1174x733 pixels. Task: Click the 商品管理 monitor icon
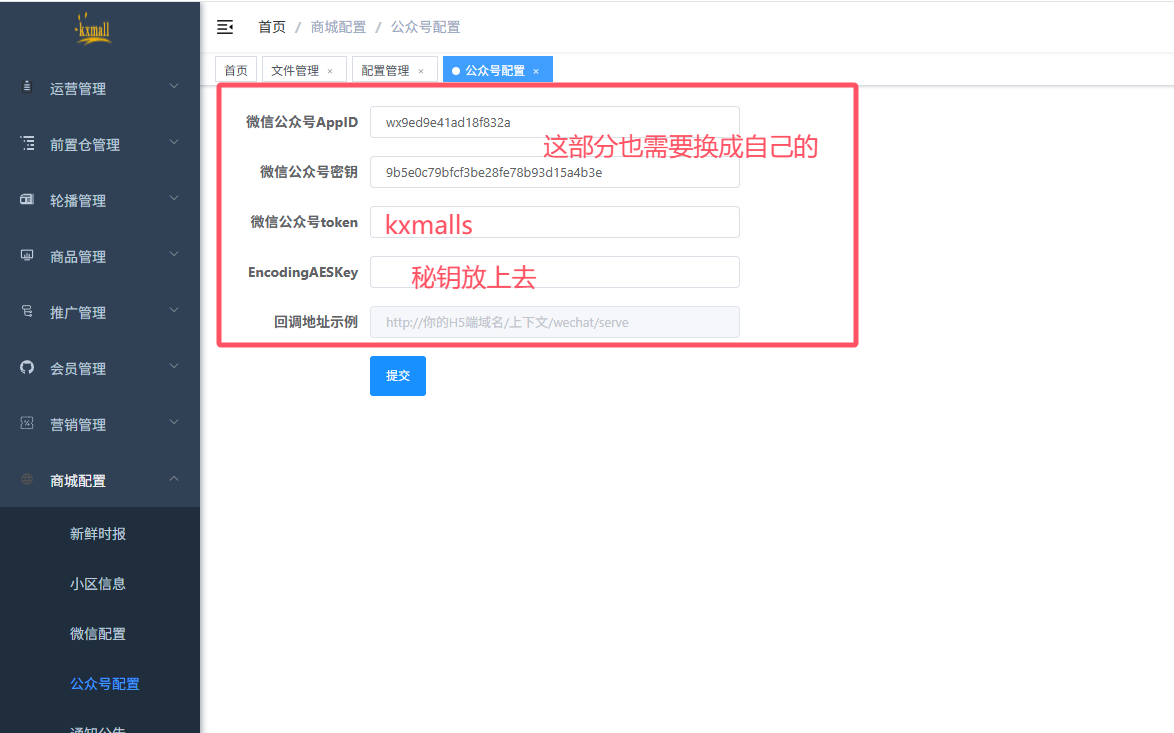point(27,256)
